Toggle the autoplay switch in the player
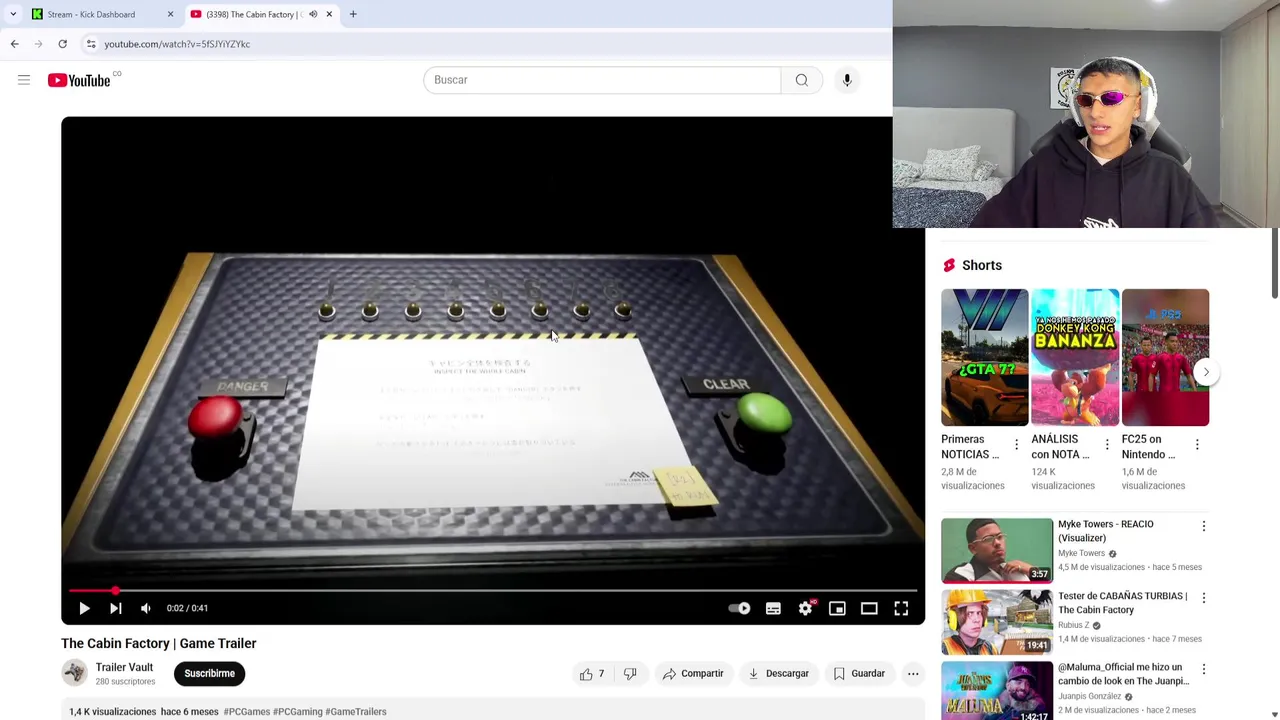1280x720 pixels. coord(739,608)
